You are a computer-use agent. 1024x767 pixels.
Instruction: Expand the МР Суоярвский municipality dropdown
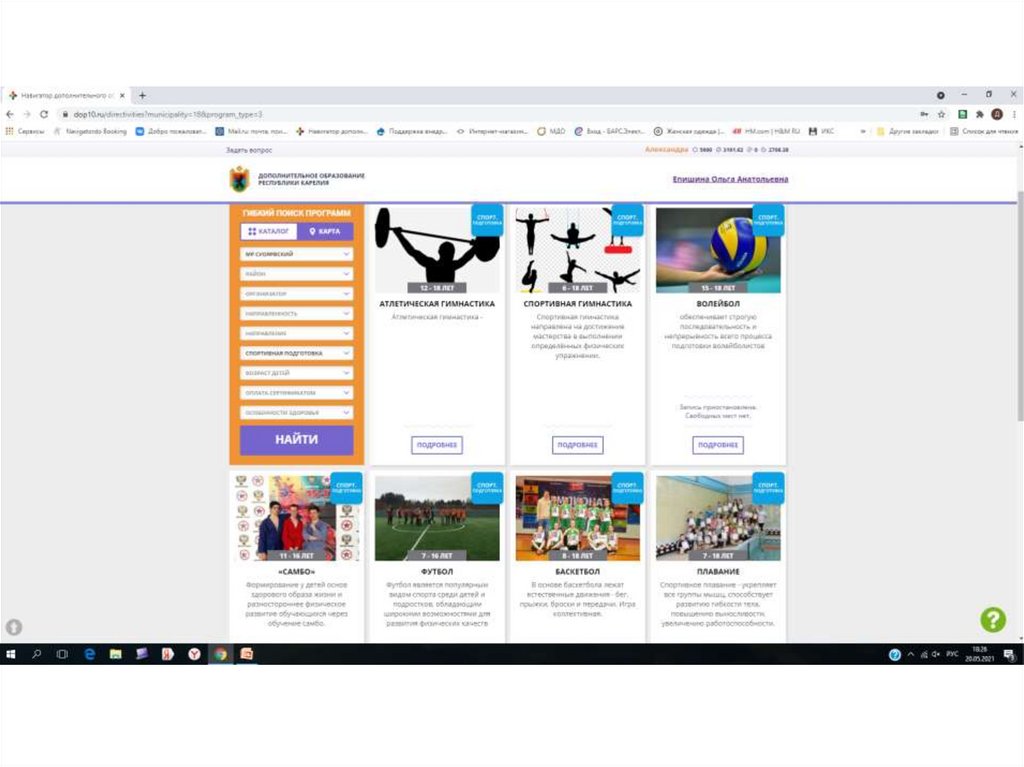point(296,254)
